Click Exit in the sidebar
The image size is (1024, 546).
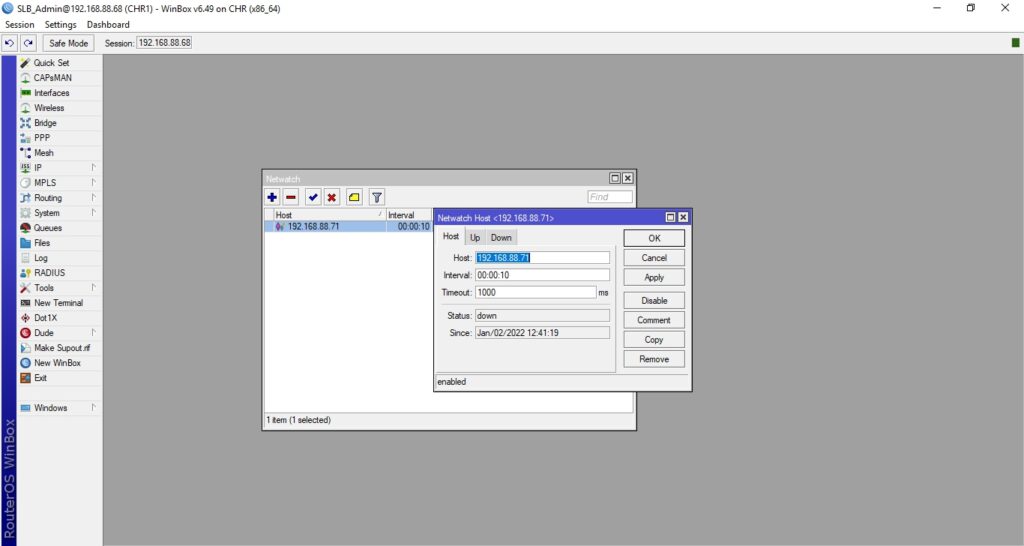coord(40,378)
